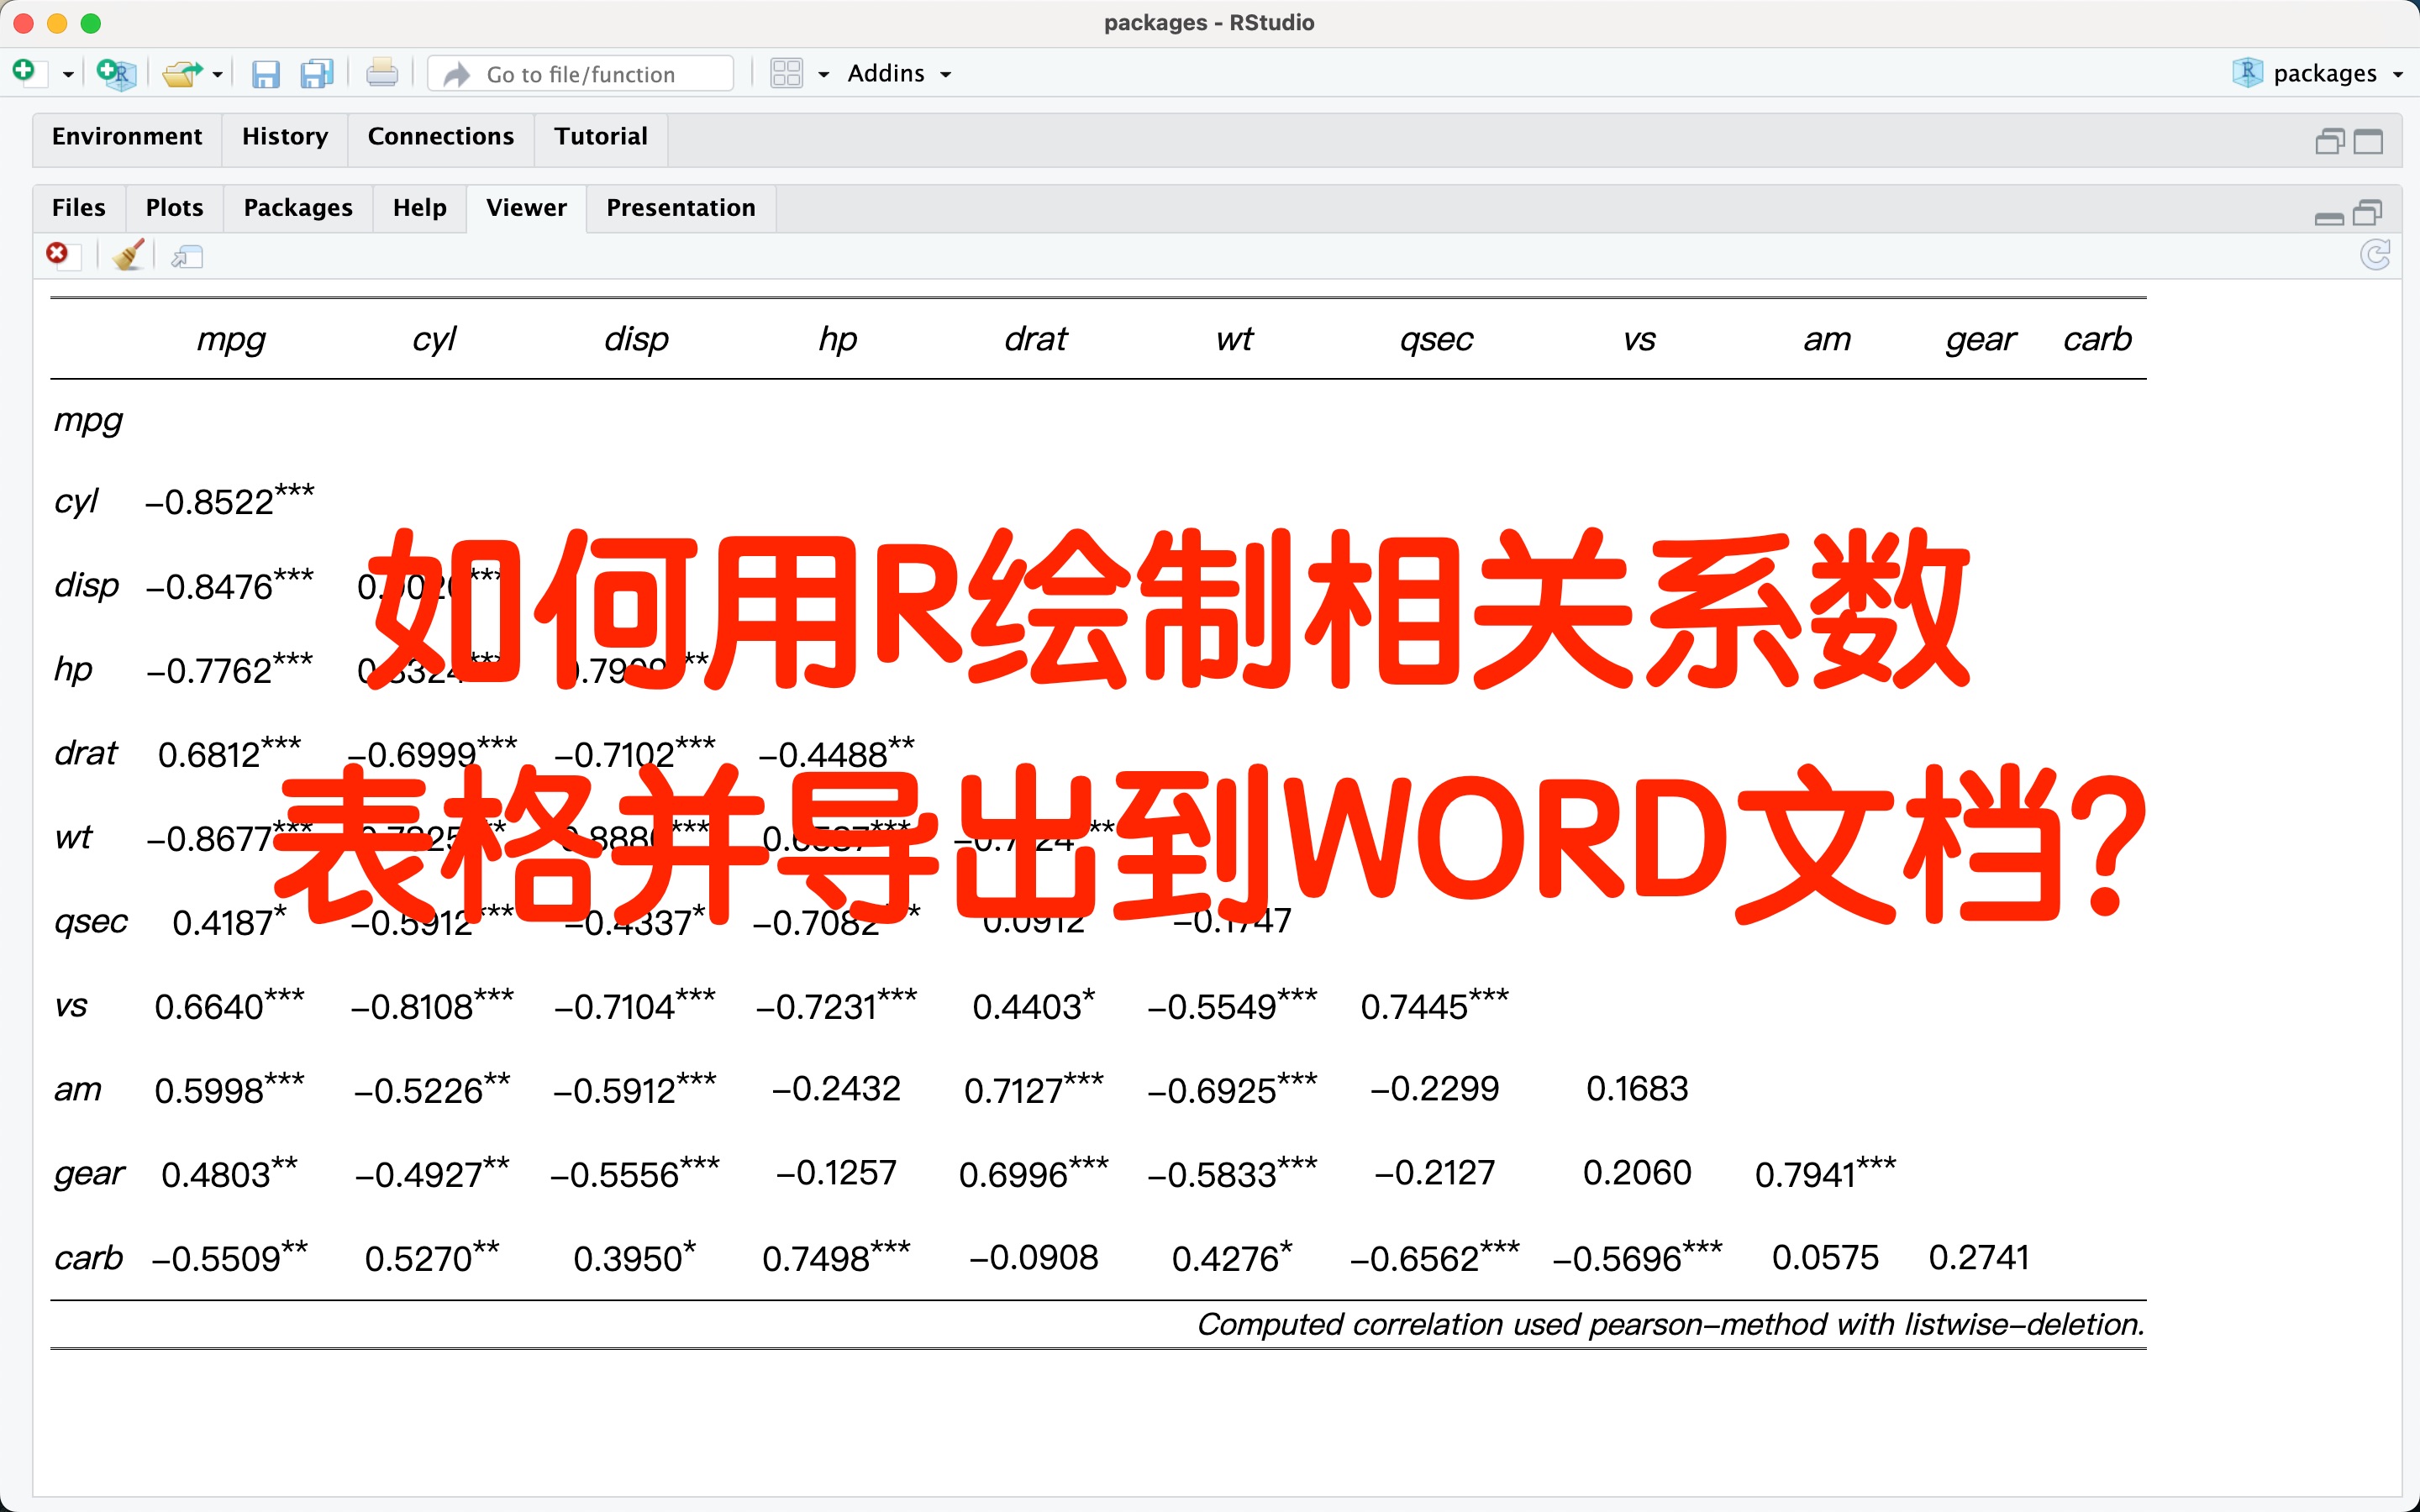The width and height of the screenshot is (2420, 1512).
Task: Minimize the Viewer pane
Action: 2329,218
